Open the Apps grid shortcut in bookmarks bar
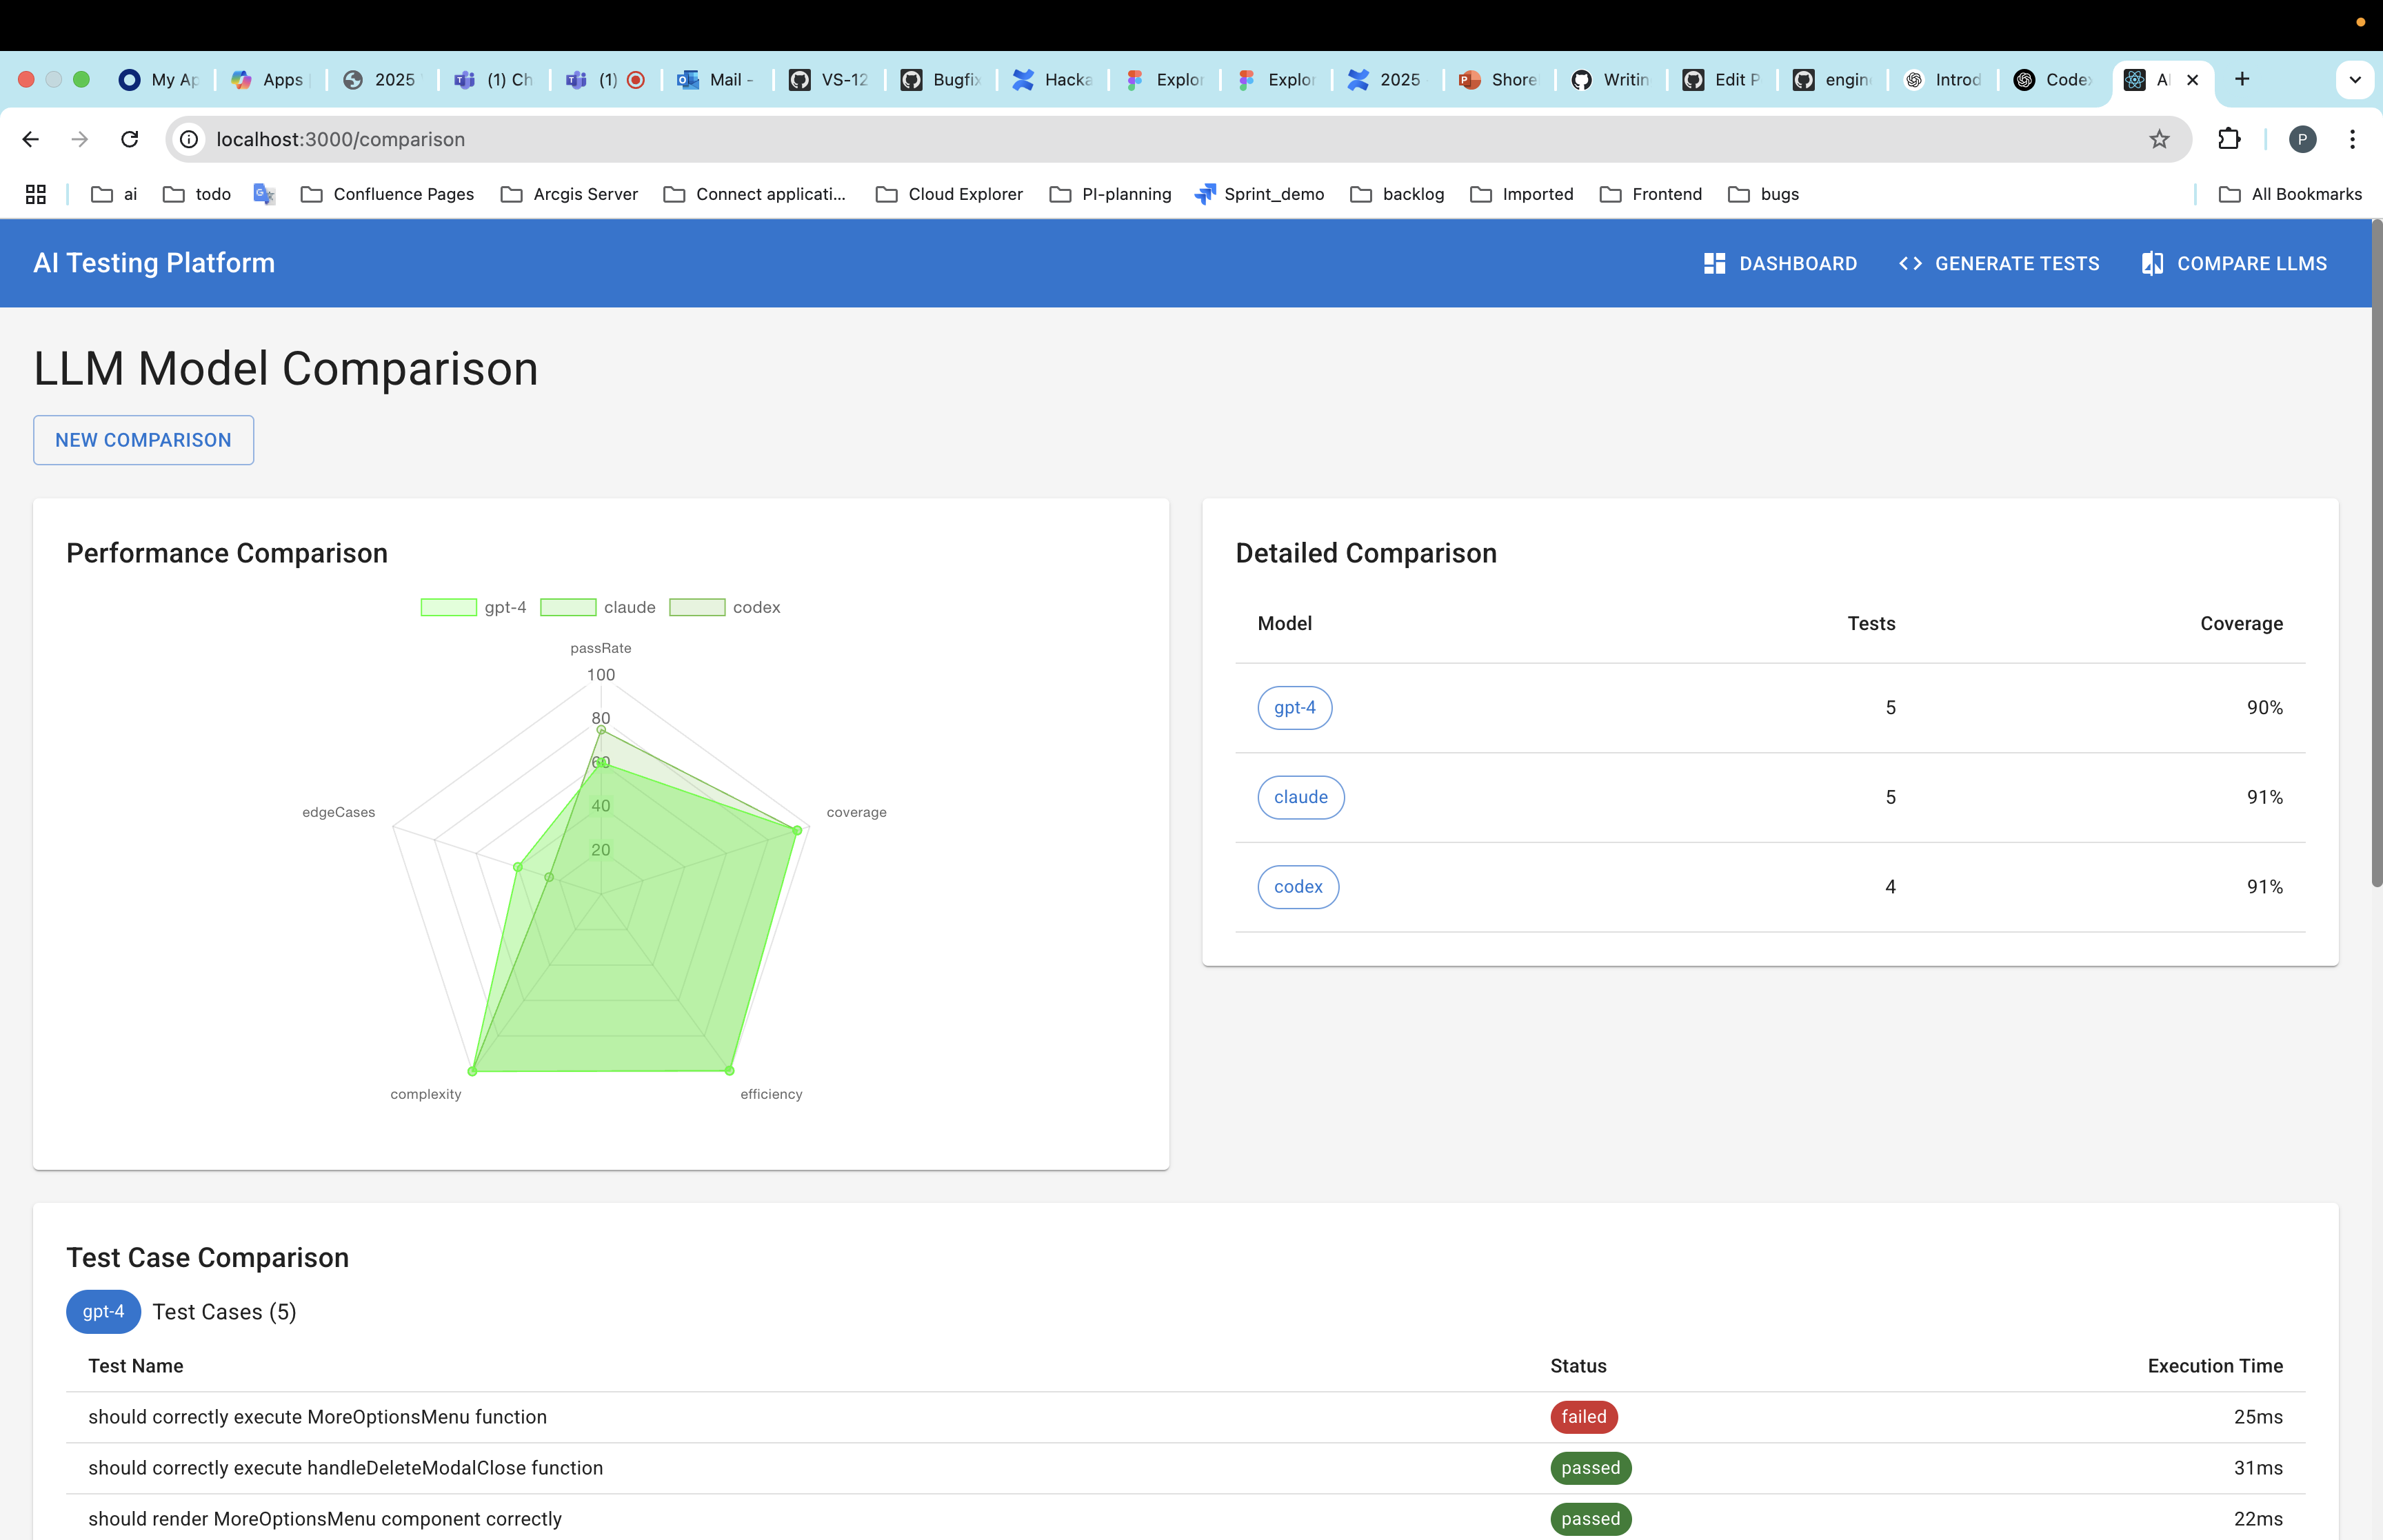The image size is (2383, 1540). 36,194
